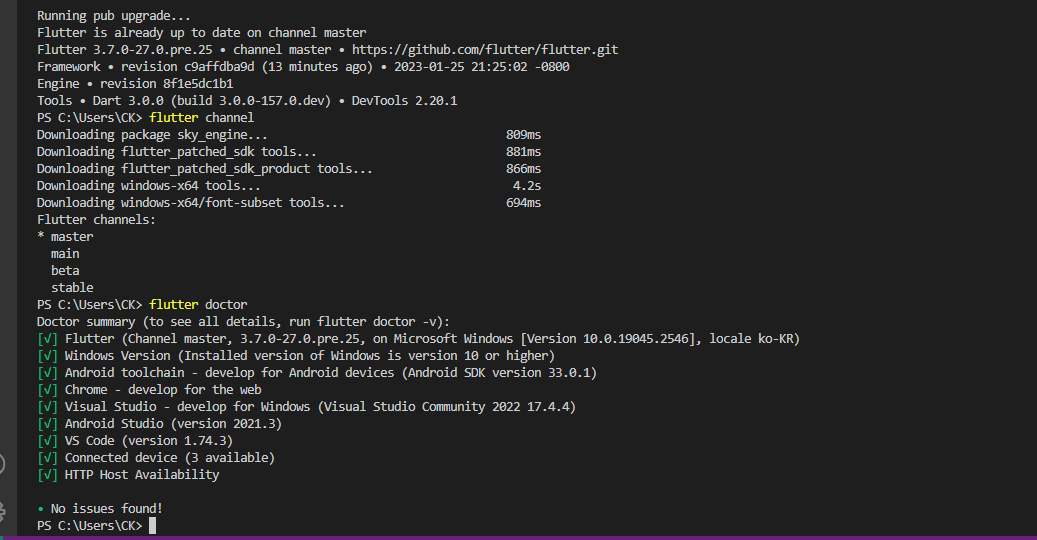The image size is (1037, 540).
Task: Click 'Downloading flutter_patched_sdk tools...' line
Action: coord(177,152)
